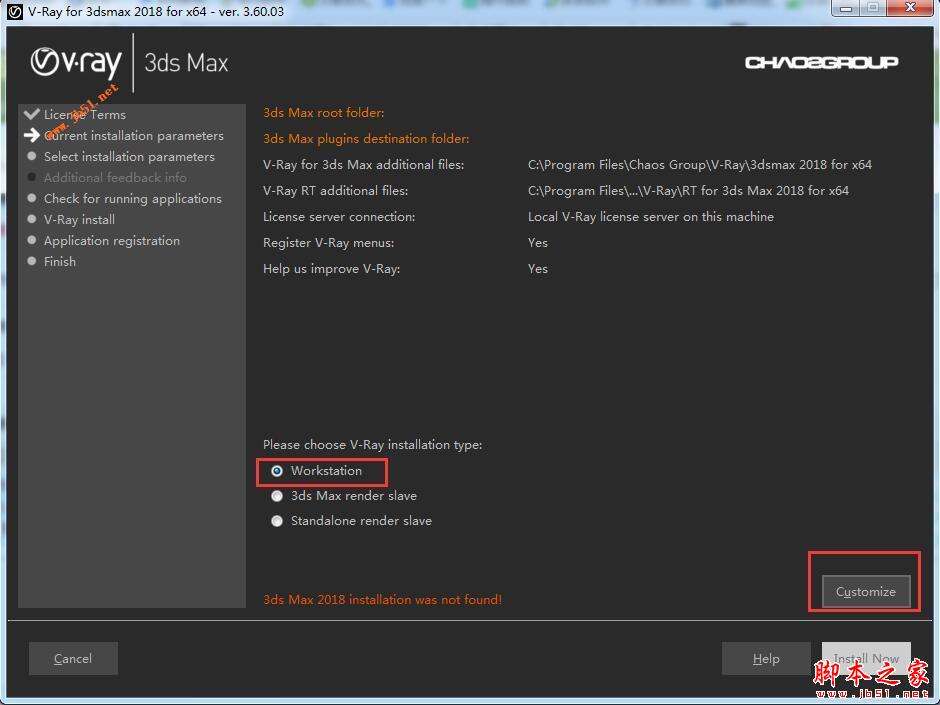Open Check for running applications step

[x=132, y=198]
